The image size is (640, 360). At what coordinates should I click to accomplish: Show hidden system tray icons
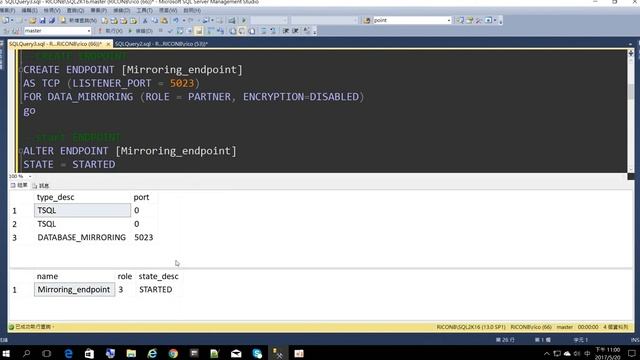(x=547, y=353)
